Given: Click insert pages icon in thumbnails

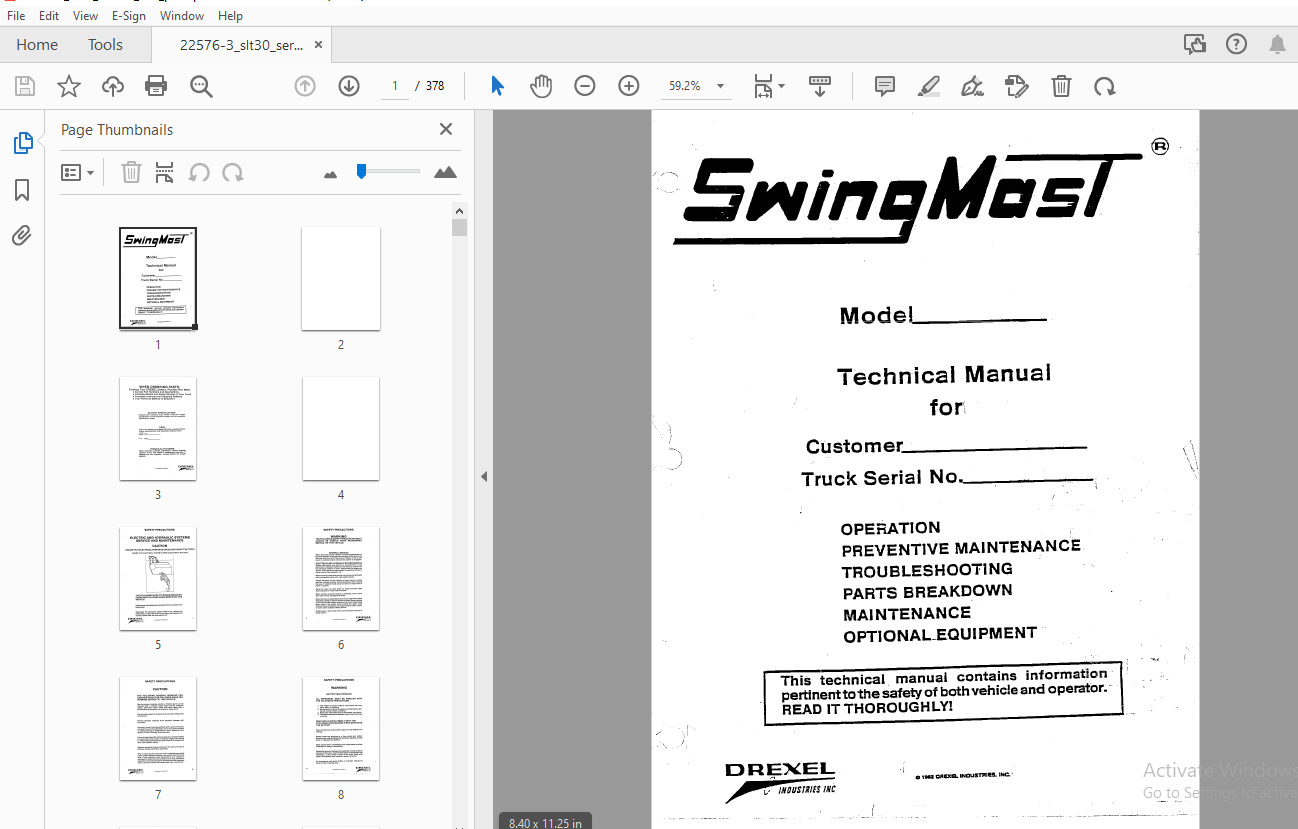Looking at the screenshot, I should (x=165, y=172).
